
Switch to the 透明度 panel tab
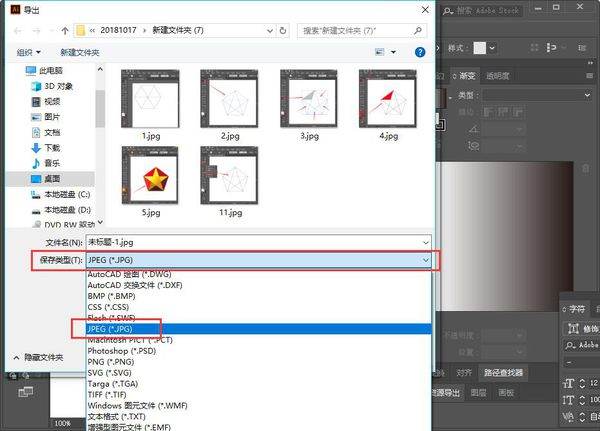(497, 76)
